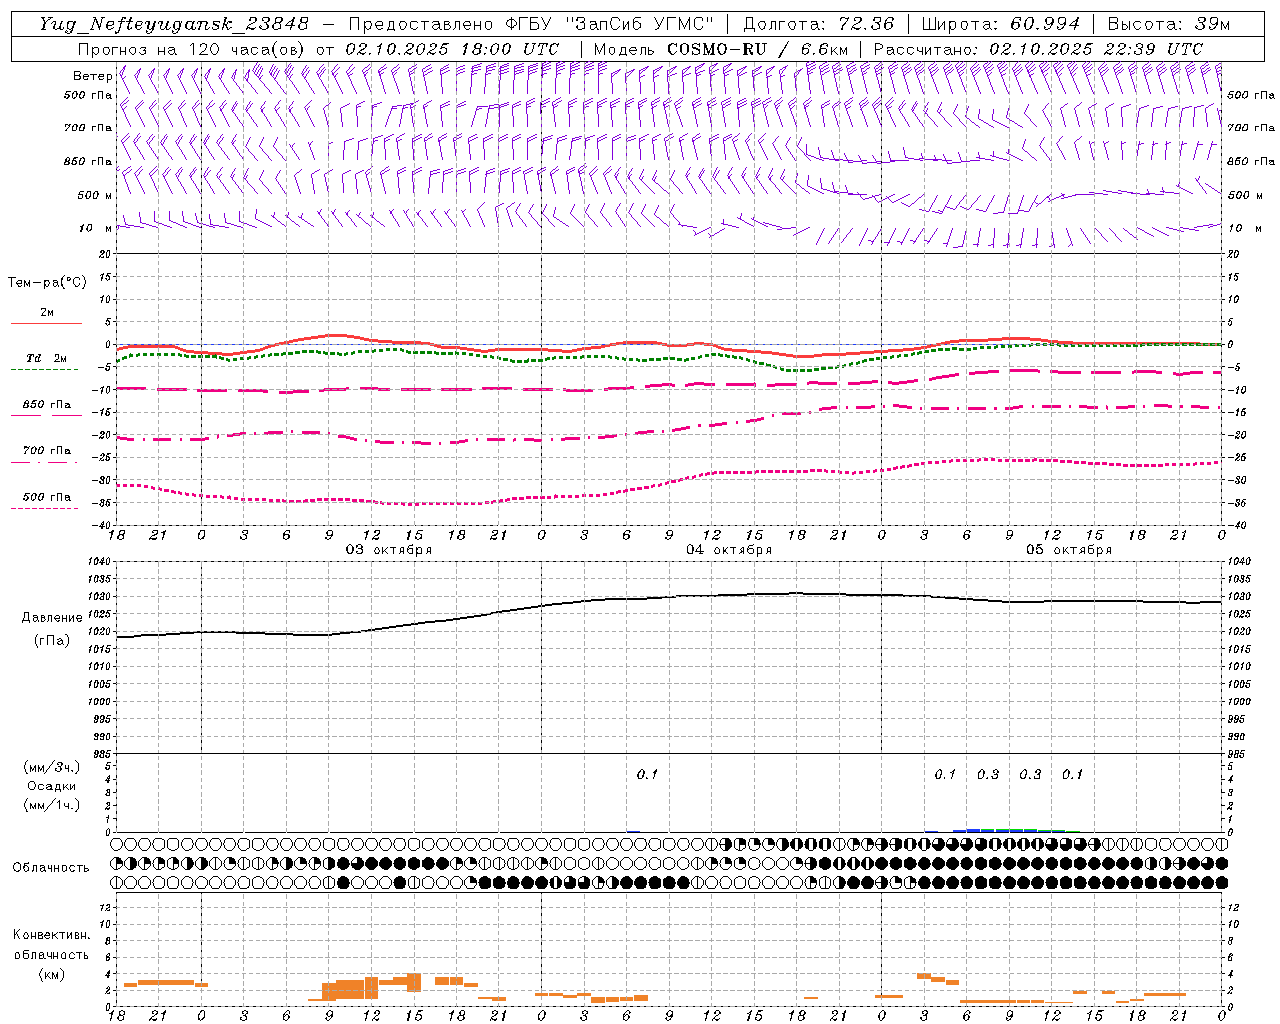
Task: Select the text Предоставлено ФГБУ "ЗапСиб УГМС"
Action: click(x=531, y=24)
